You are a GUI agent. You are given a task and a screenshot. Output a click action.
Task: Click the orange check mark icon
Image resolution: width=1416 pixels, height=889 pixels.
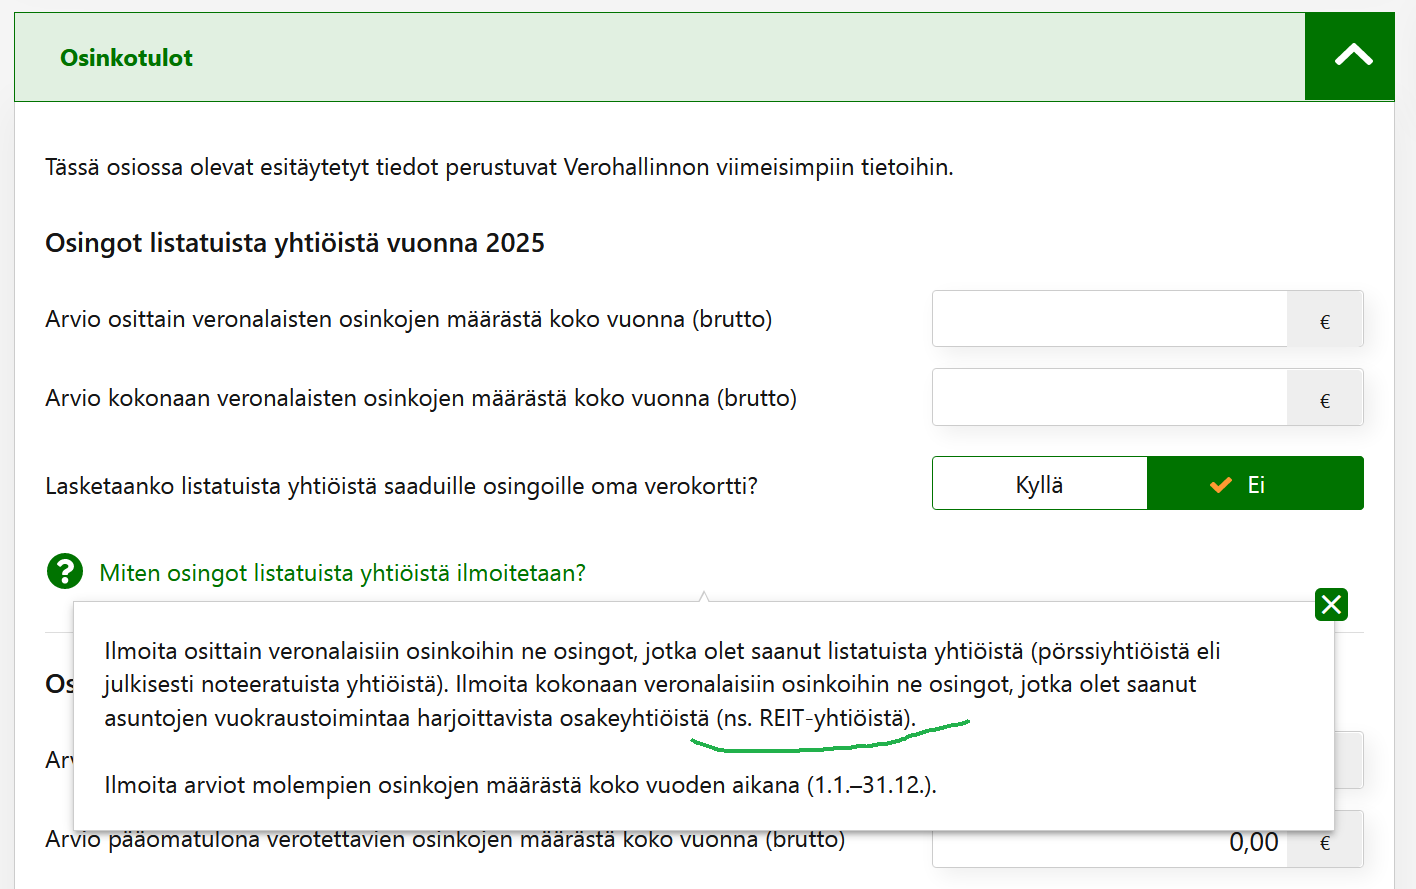1221,485
